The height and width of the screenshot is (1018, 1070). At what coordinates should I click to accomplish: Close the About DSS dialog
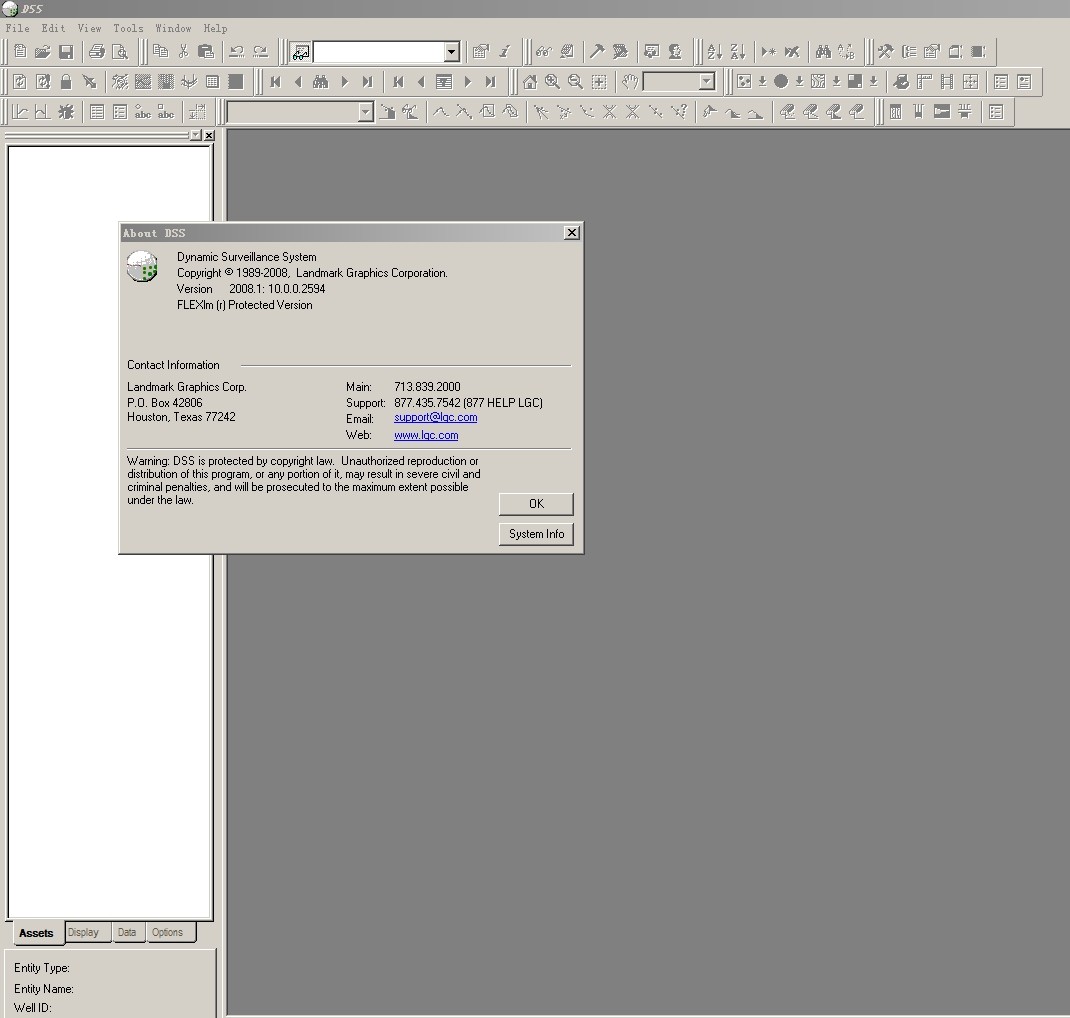(572, 233)
